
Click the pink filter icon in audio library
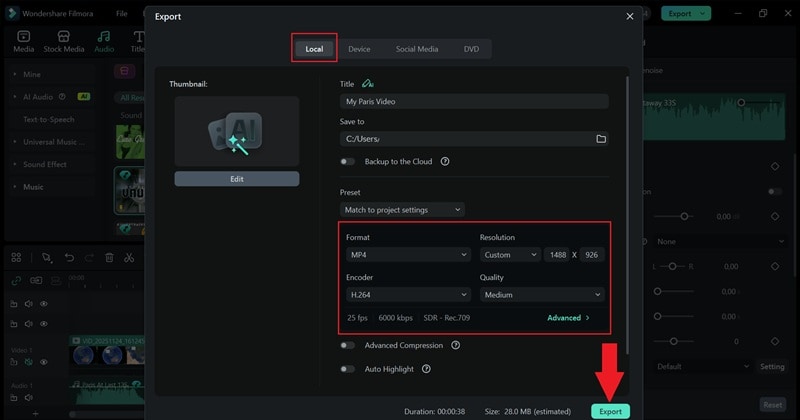click(124, 71)
